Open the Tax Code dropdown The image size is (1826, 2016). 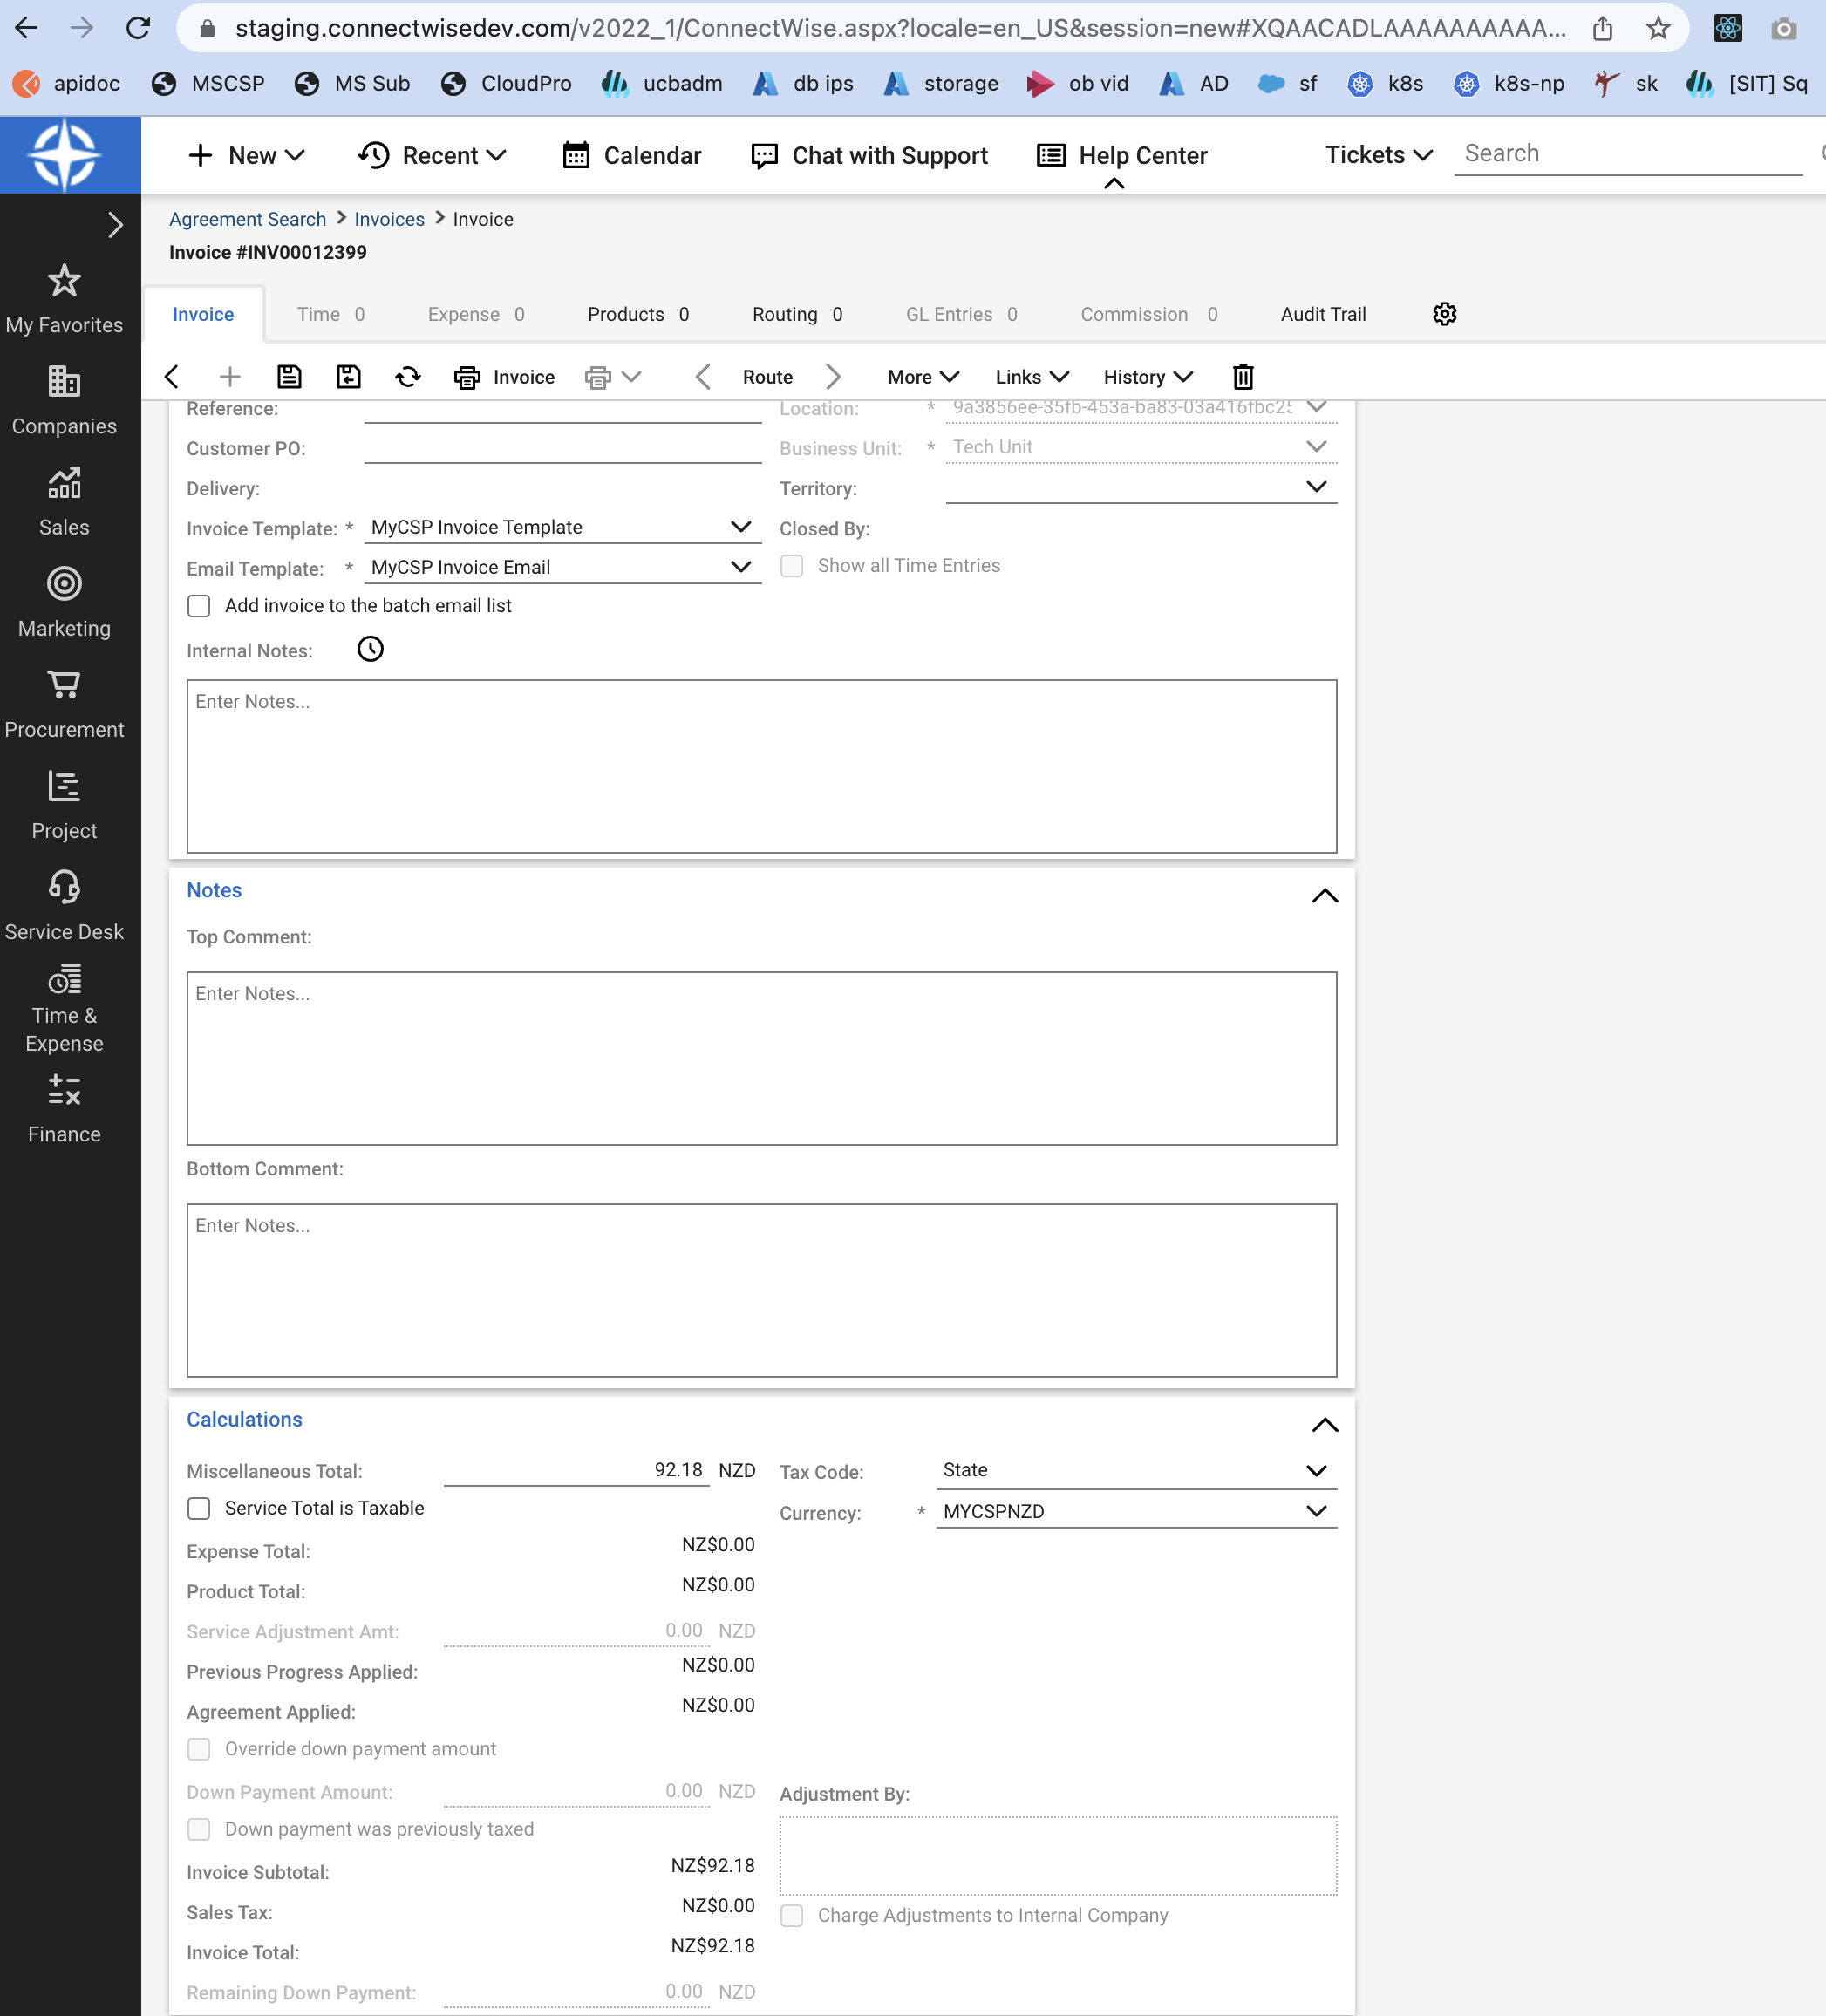pos(1316,1470)
